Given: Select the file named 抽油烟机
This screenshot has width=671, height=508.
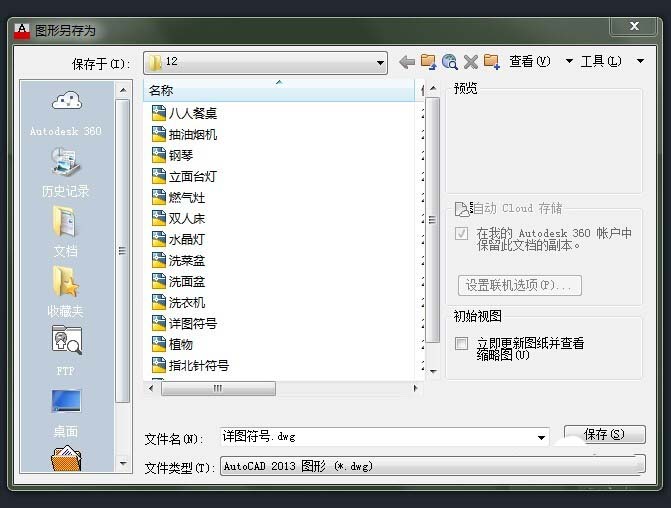Looking at the screenshot, I should pos(193,134).
